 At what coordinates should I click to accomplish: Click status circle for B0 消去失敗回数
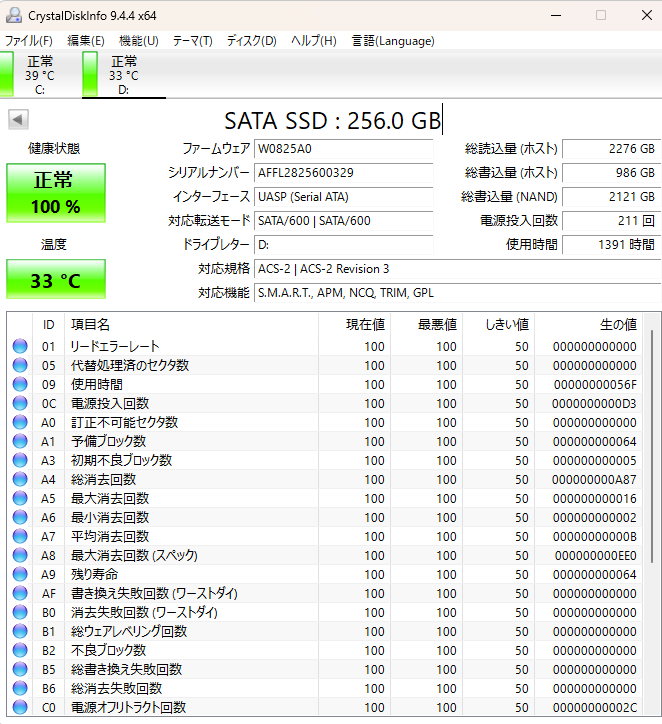[20, 612]
